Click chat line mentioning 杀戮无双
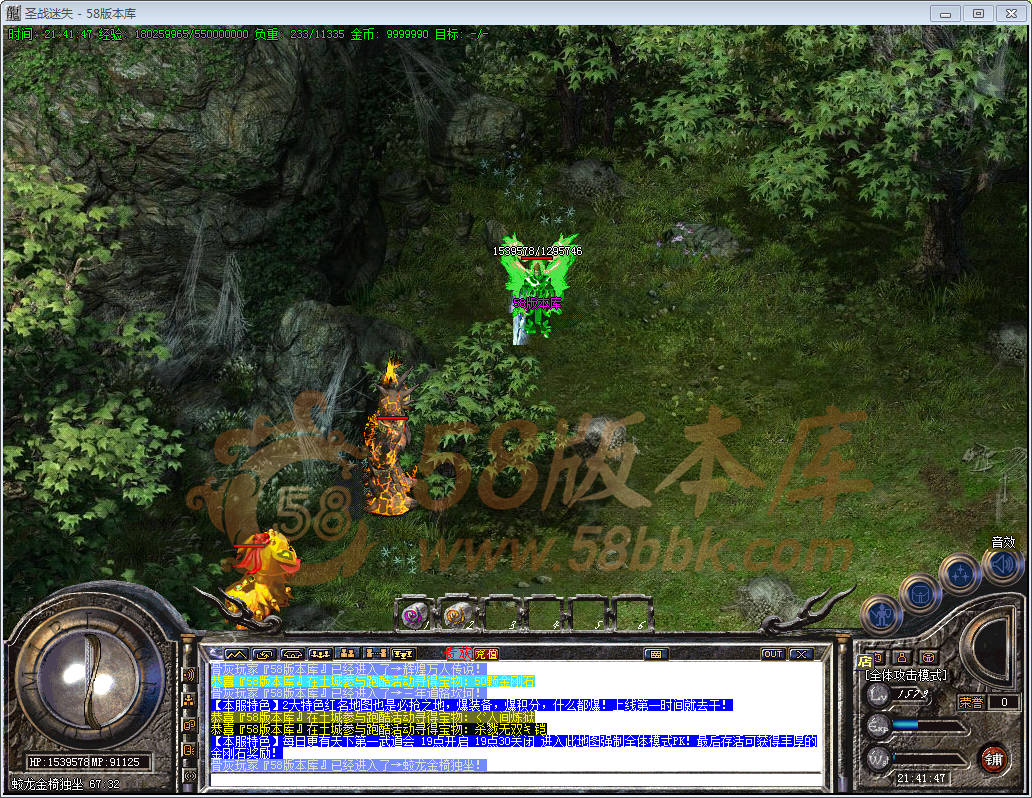Viewport: 1032px width, 798px height. [378, 729]
